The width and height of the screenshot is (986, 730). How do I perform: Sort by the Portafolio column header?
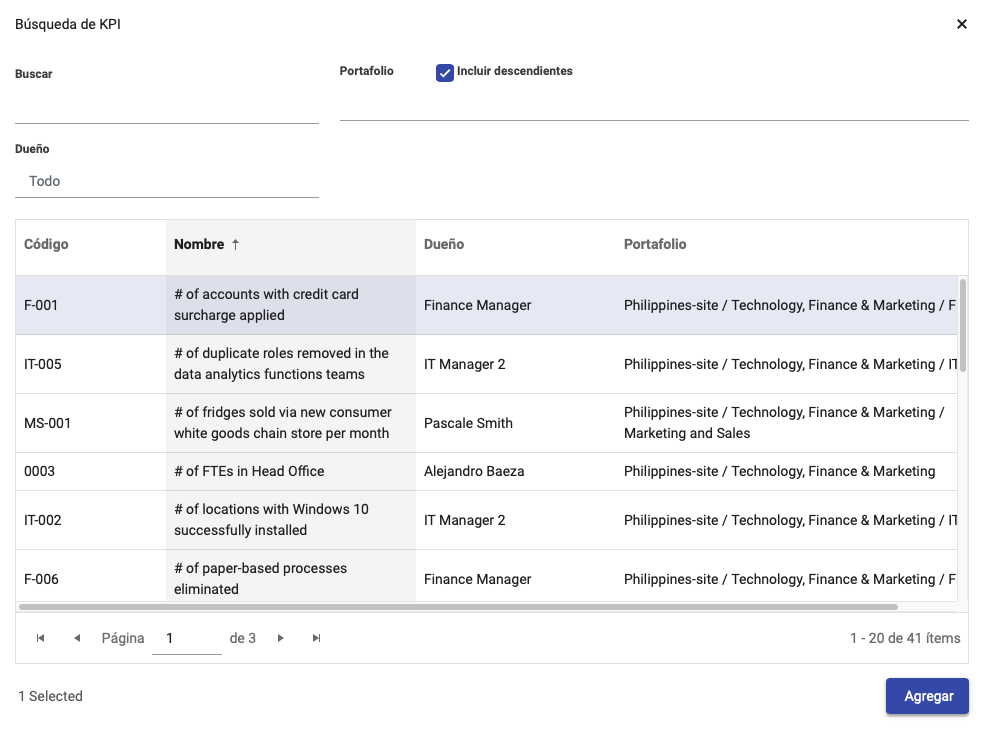coord(655,244)
